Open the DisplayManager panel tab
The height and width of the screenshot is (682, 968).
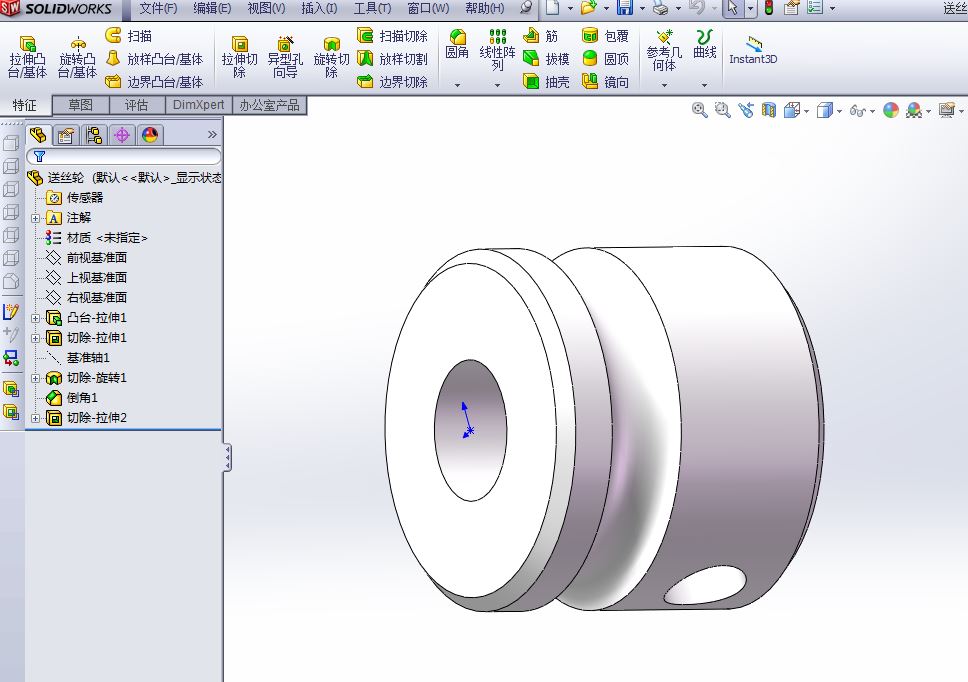[x=150, y=135]
